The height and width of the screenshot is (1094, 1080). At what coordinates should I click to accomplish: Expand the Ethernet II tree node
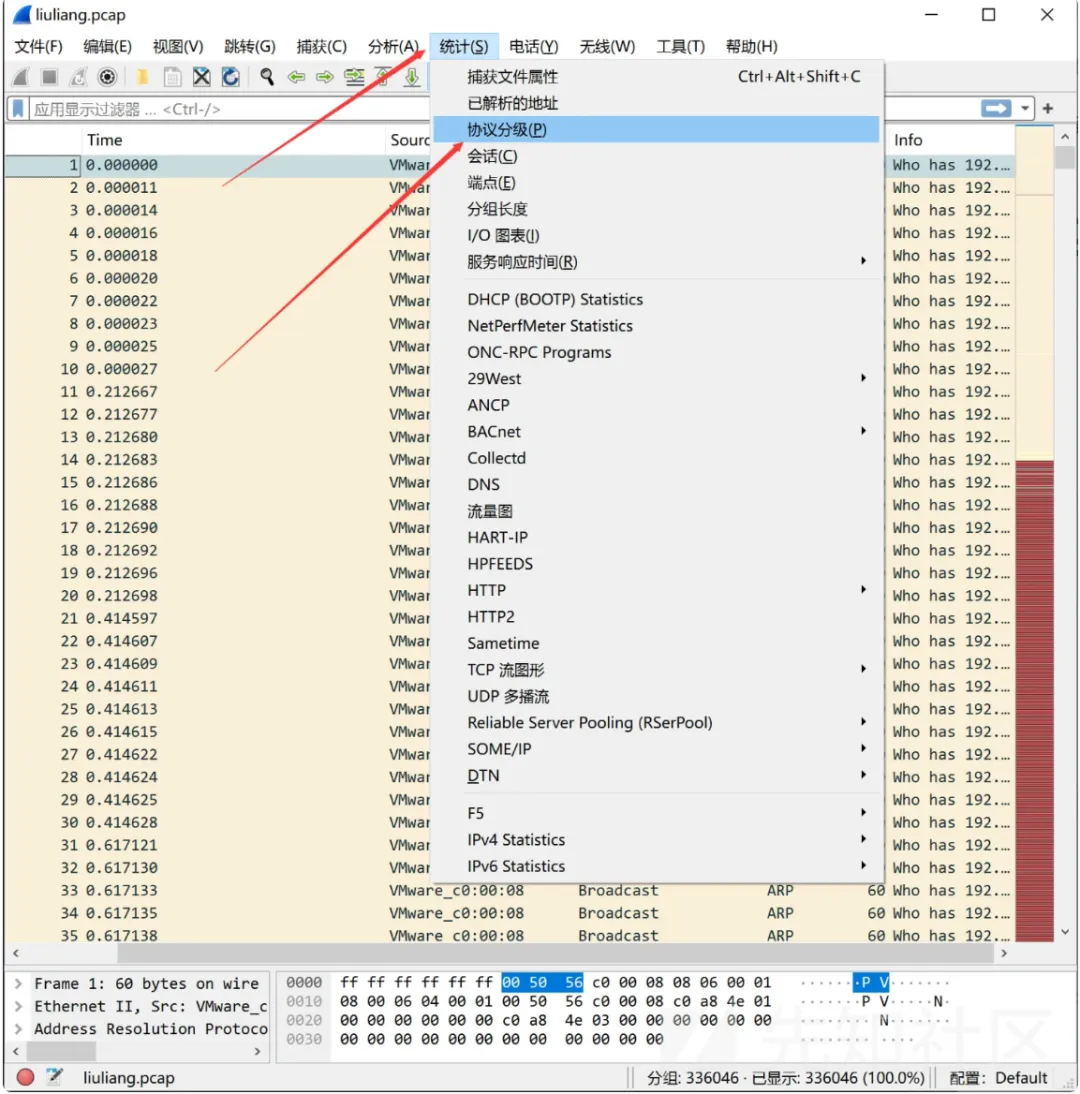coord(19,1006)
